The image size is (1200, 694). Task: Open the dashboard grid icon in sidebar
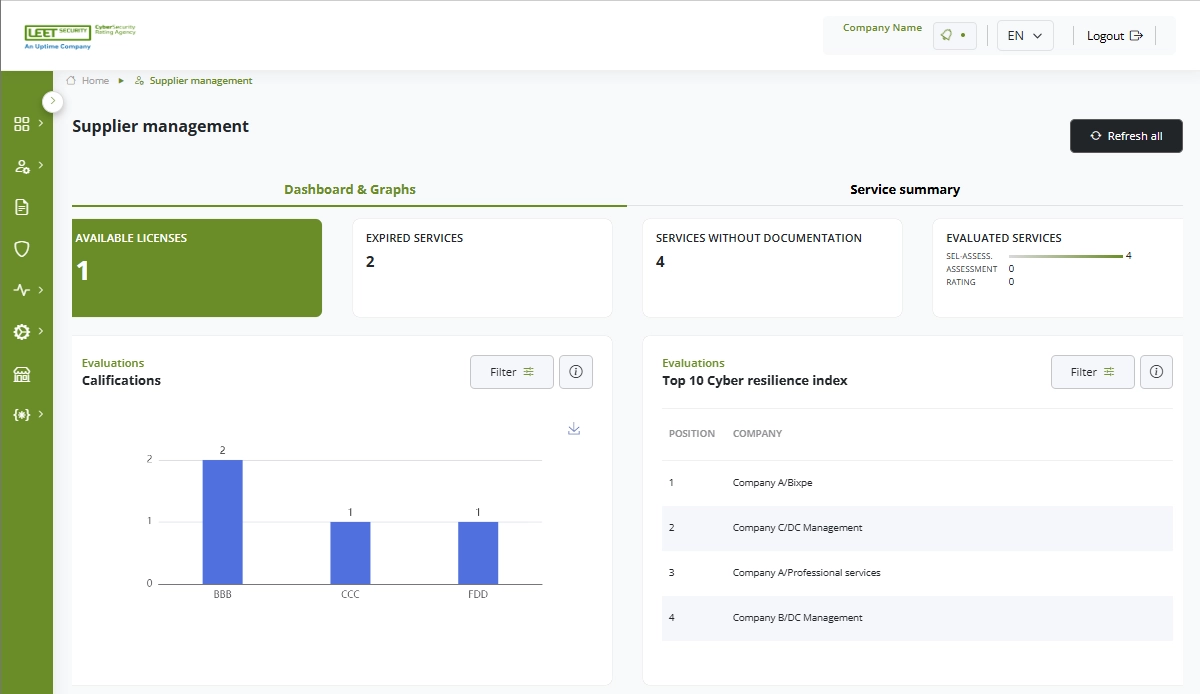tap(21, 124)
